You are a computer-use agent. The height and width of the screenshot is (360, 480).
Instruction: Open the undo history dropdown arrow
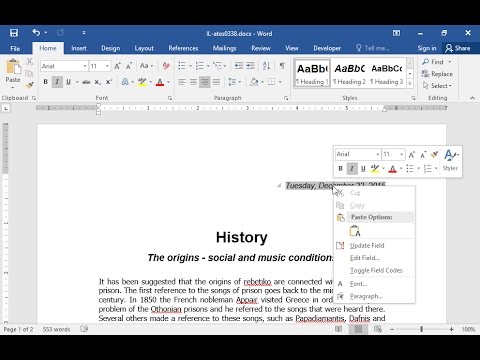pos(46,33)
